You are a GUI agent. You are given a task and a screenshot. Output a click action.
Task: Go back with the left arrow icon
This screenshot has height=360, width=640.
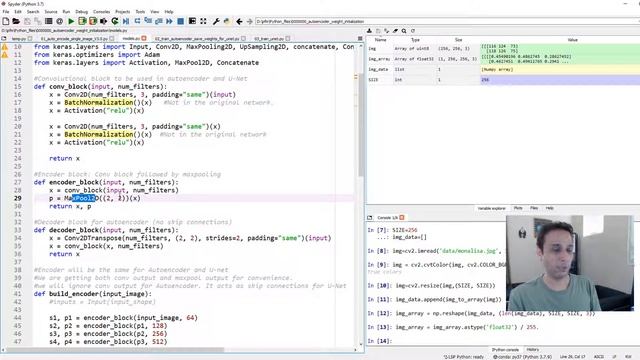pos(239,21)
